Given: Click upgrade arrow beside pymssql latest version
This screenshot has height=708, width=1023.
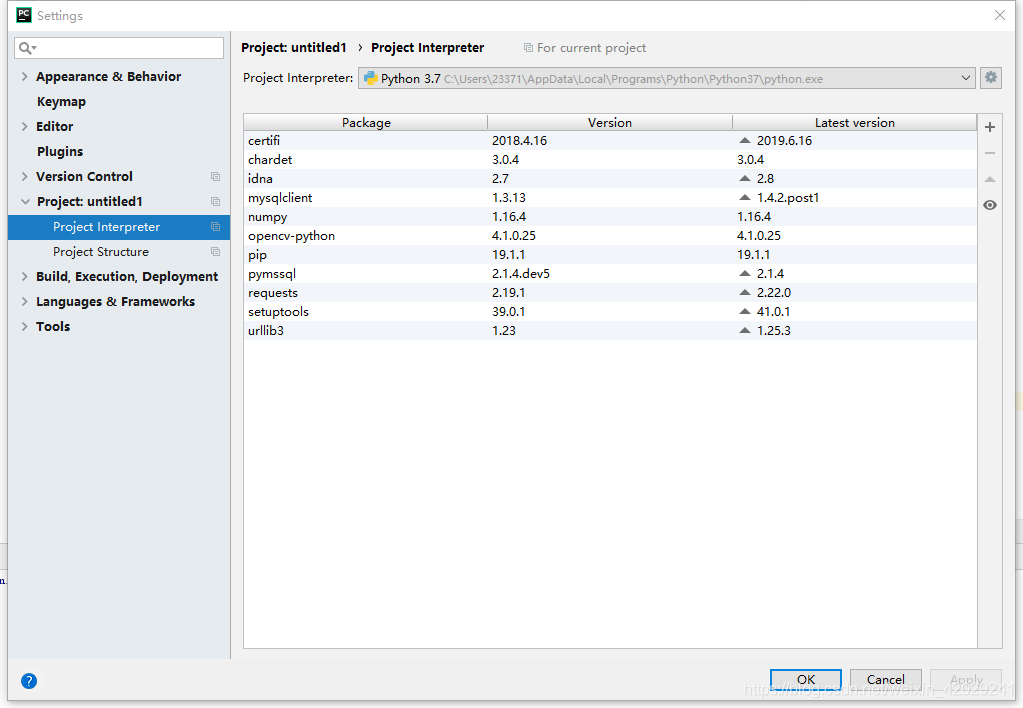Looking at the screenshot, I should [744, 273].
